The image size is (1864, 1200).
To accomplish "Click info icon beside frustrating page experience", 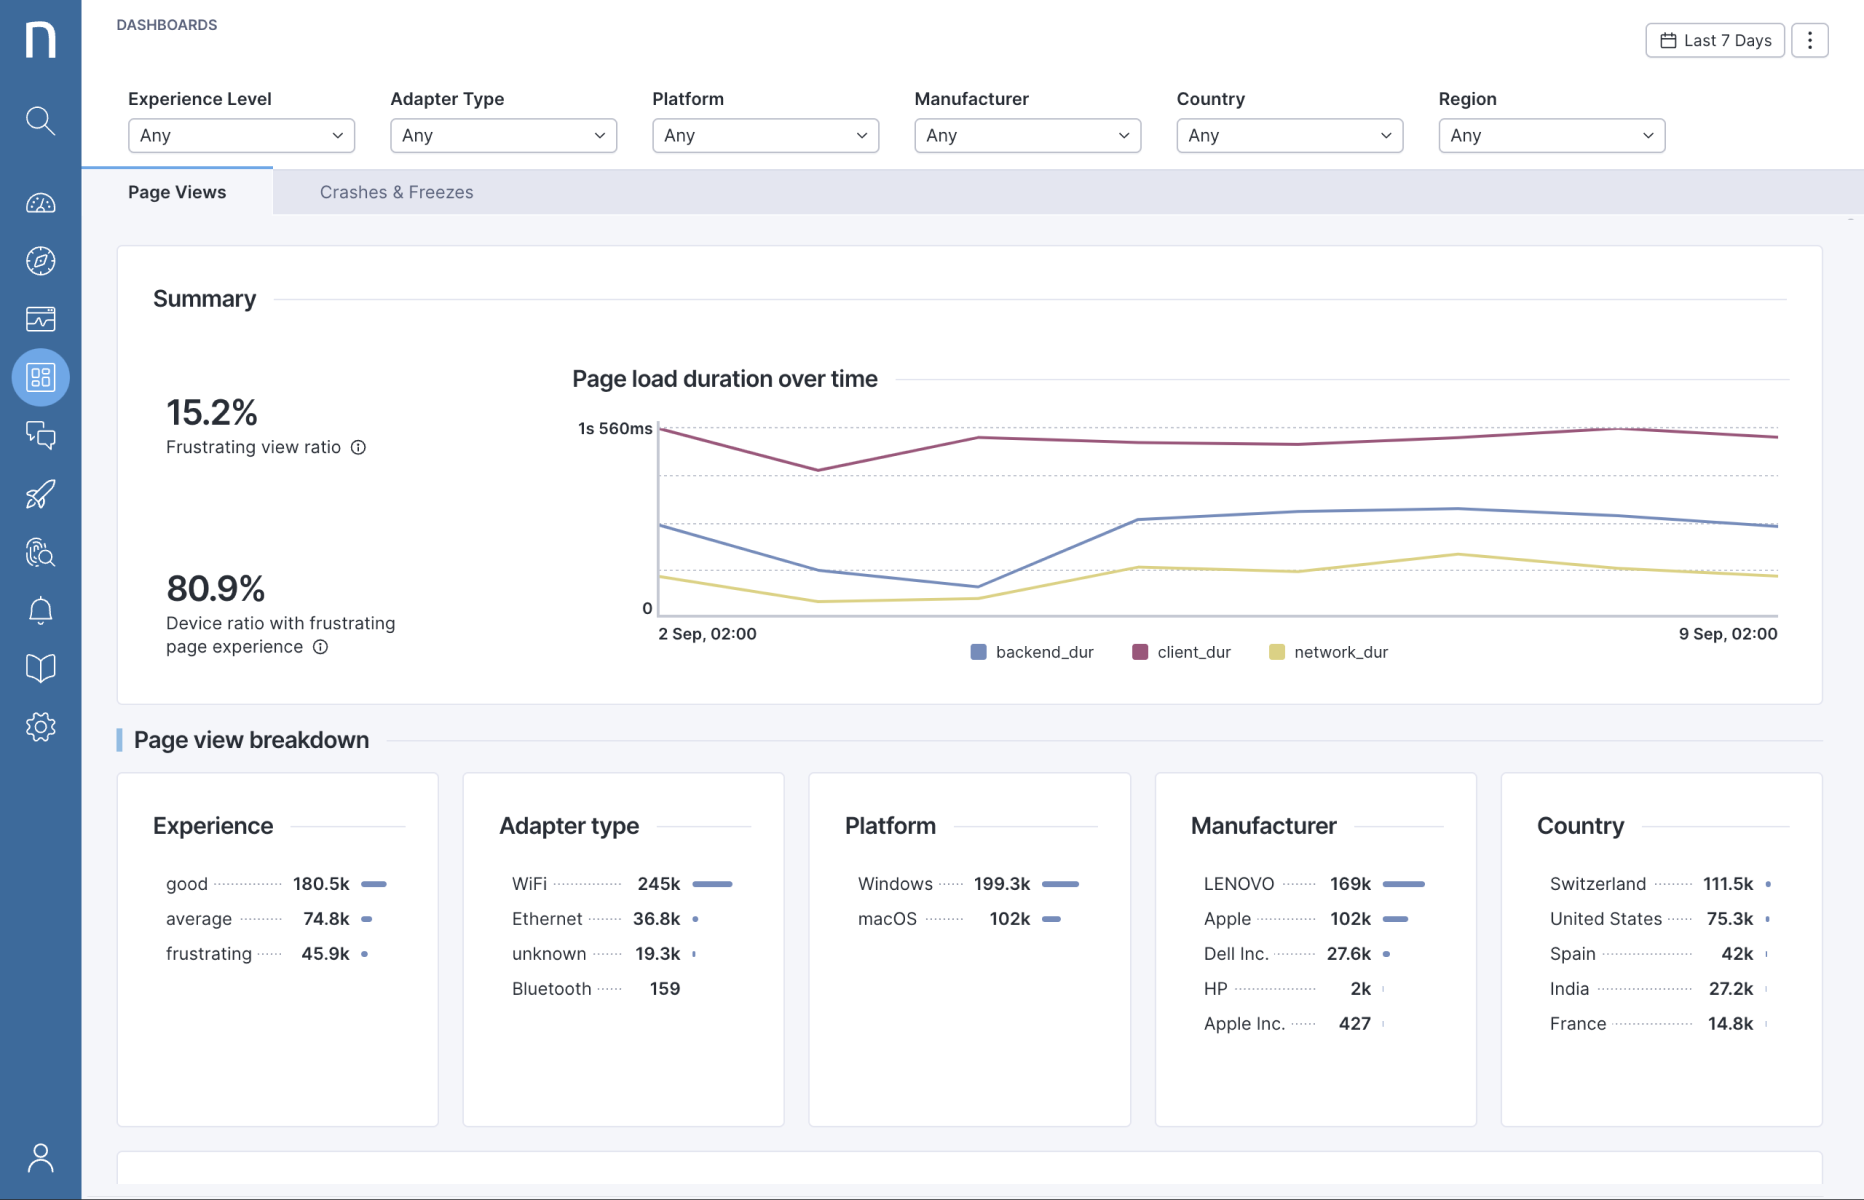I will pyautogui.click(x=320, y=647).
